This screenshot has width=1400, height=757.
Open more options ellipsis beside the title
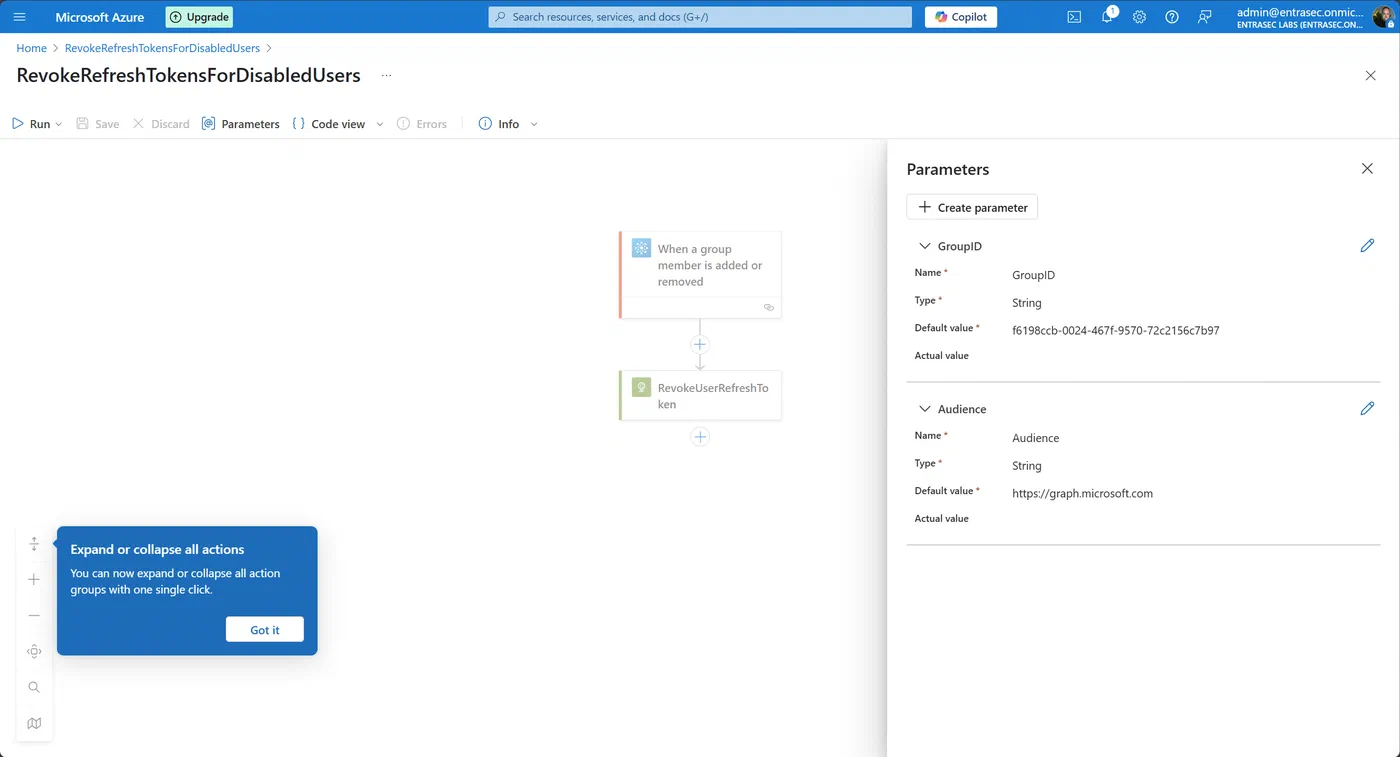pyautogui.click(x=387, y=76)
